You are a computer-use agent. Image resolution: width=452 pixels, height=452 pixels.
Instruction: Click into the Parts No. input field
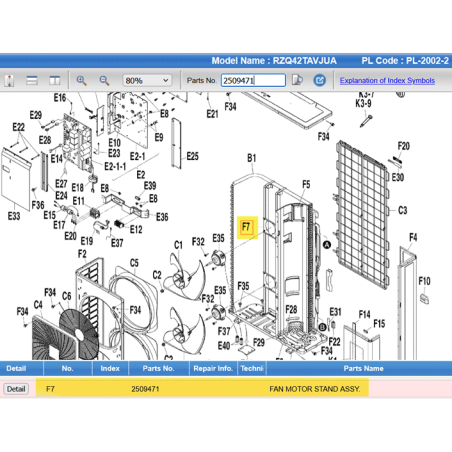[x=253, y=80]
